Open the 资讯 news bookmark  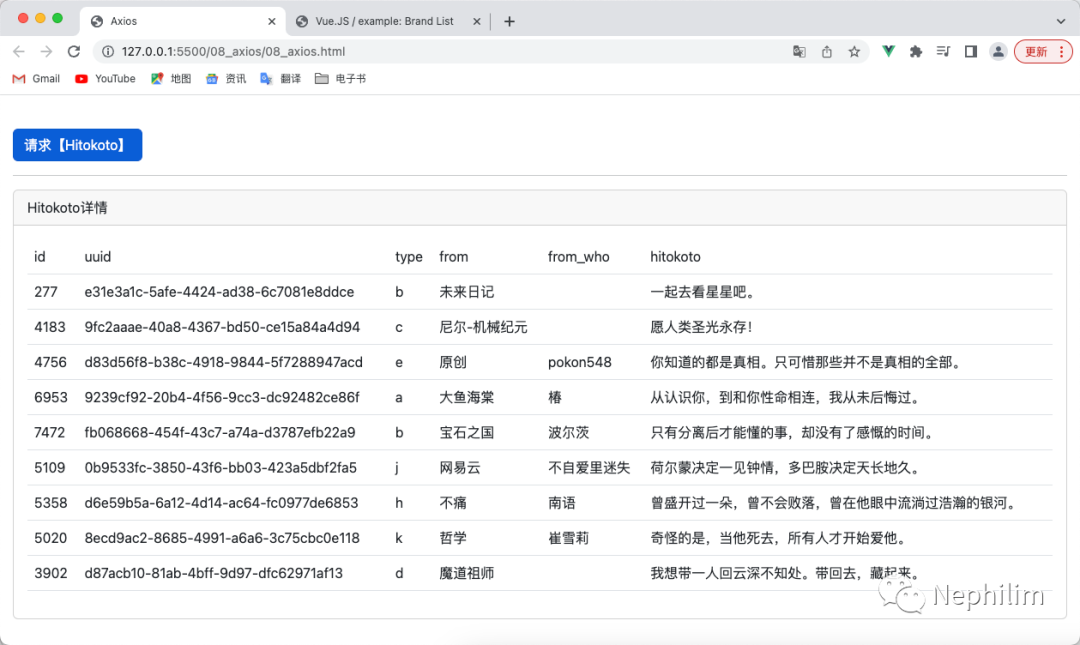[226, 79]
